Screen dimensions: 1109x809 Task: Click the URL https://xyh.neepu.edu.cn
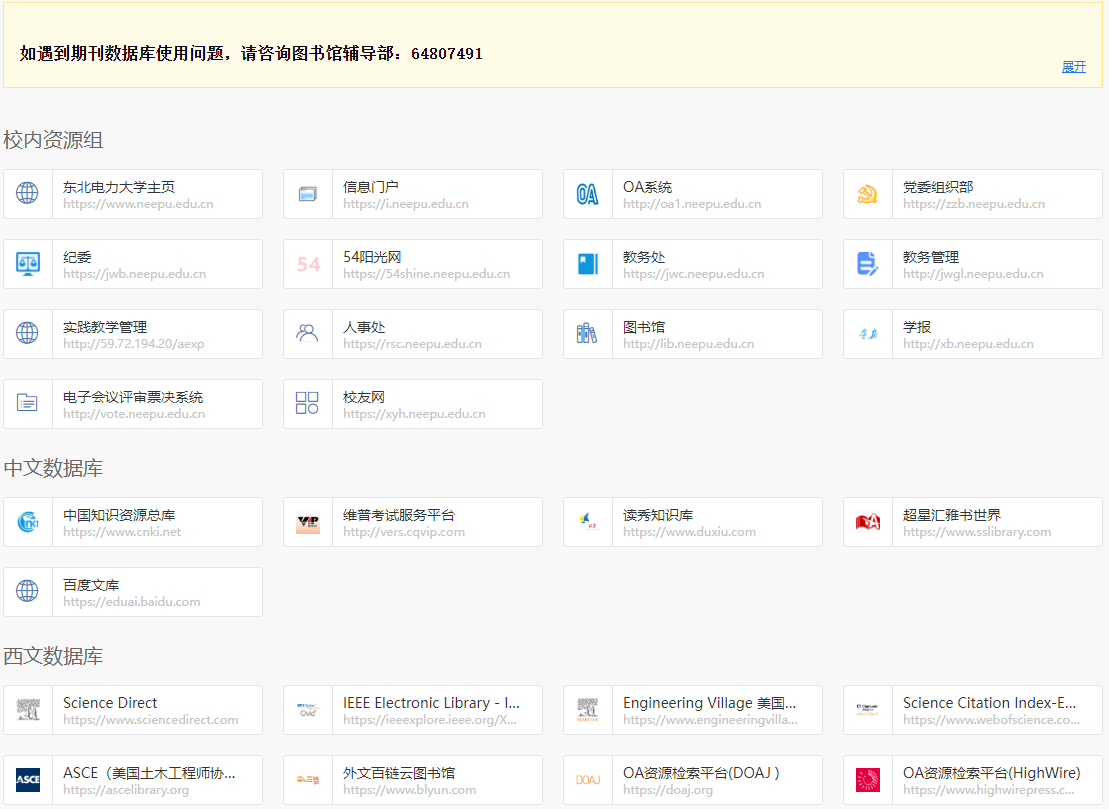coord(414,414)
